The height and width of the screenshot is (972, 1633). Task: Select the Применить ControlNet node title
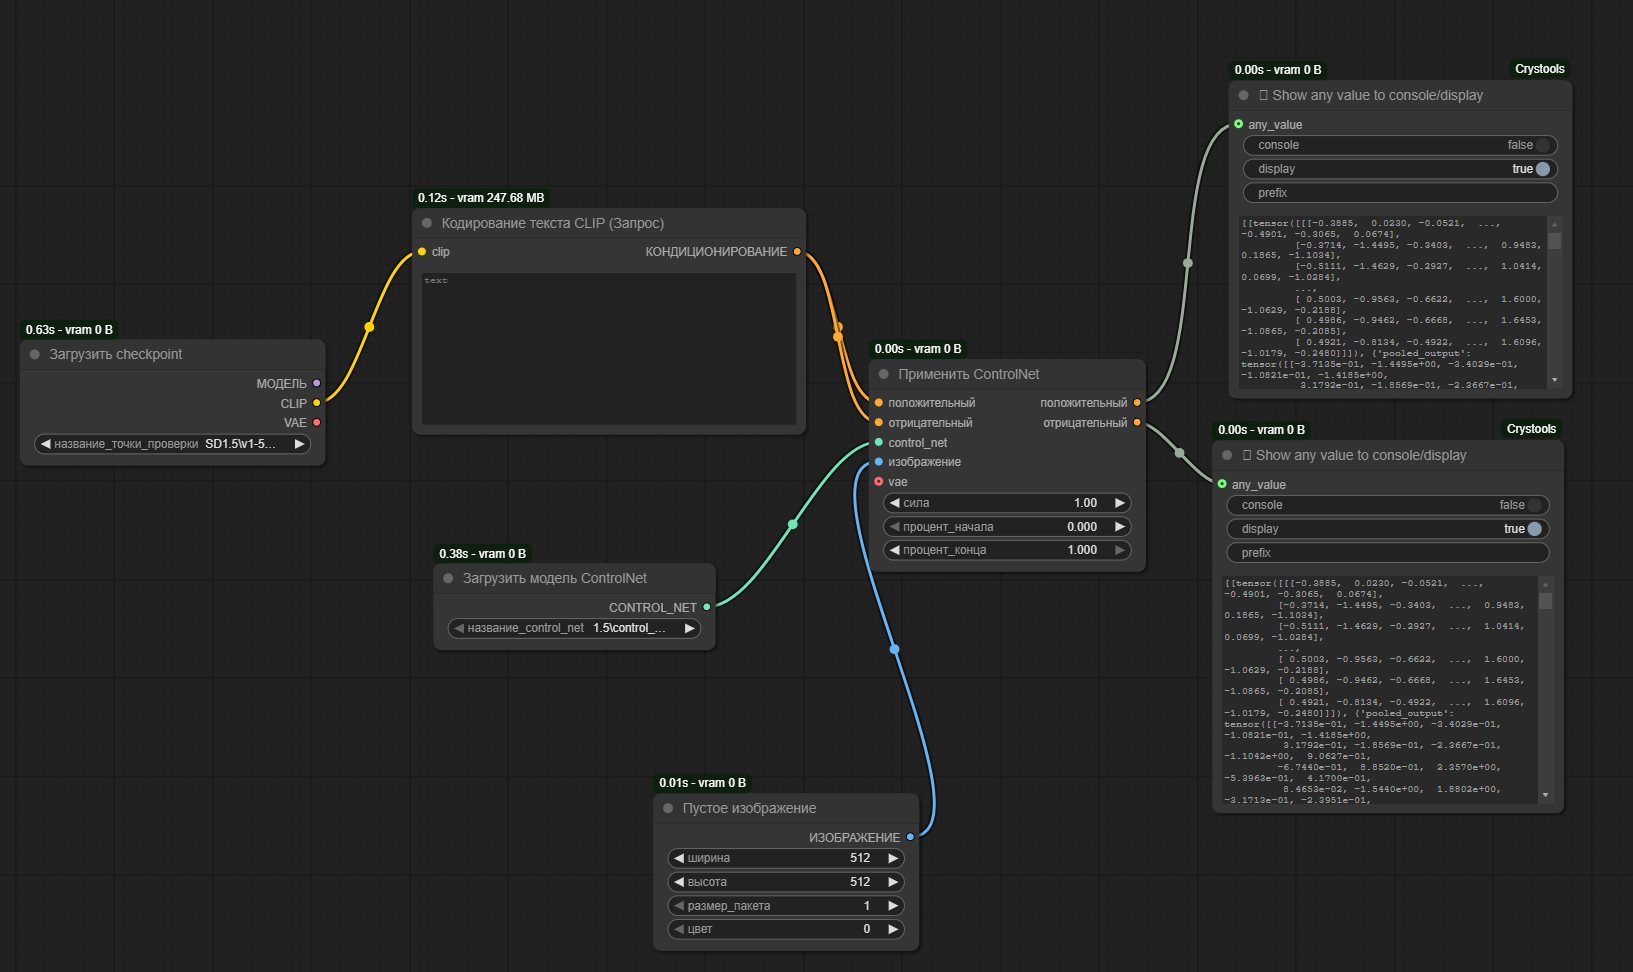[969, 374]
